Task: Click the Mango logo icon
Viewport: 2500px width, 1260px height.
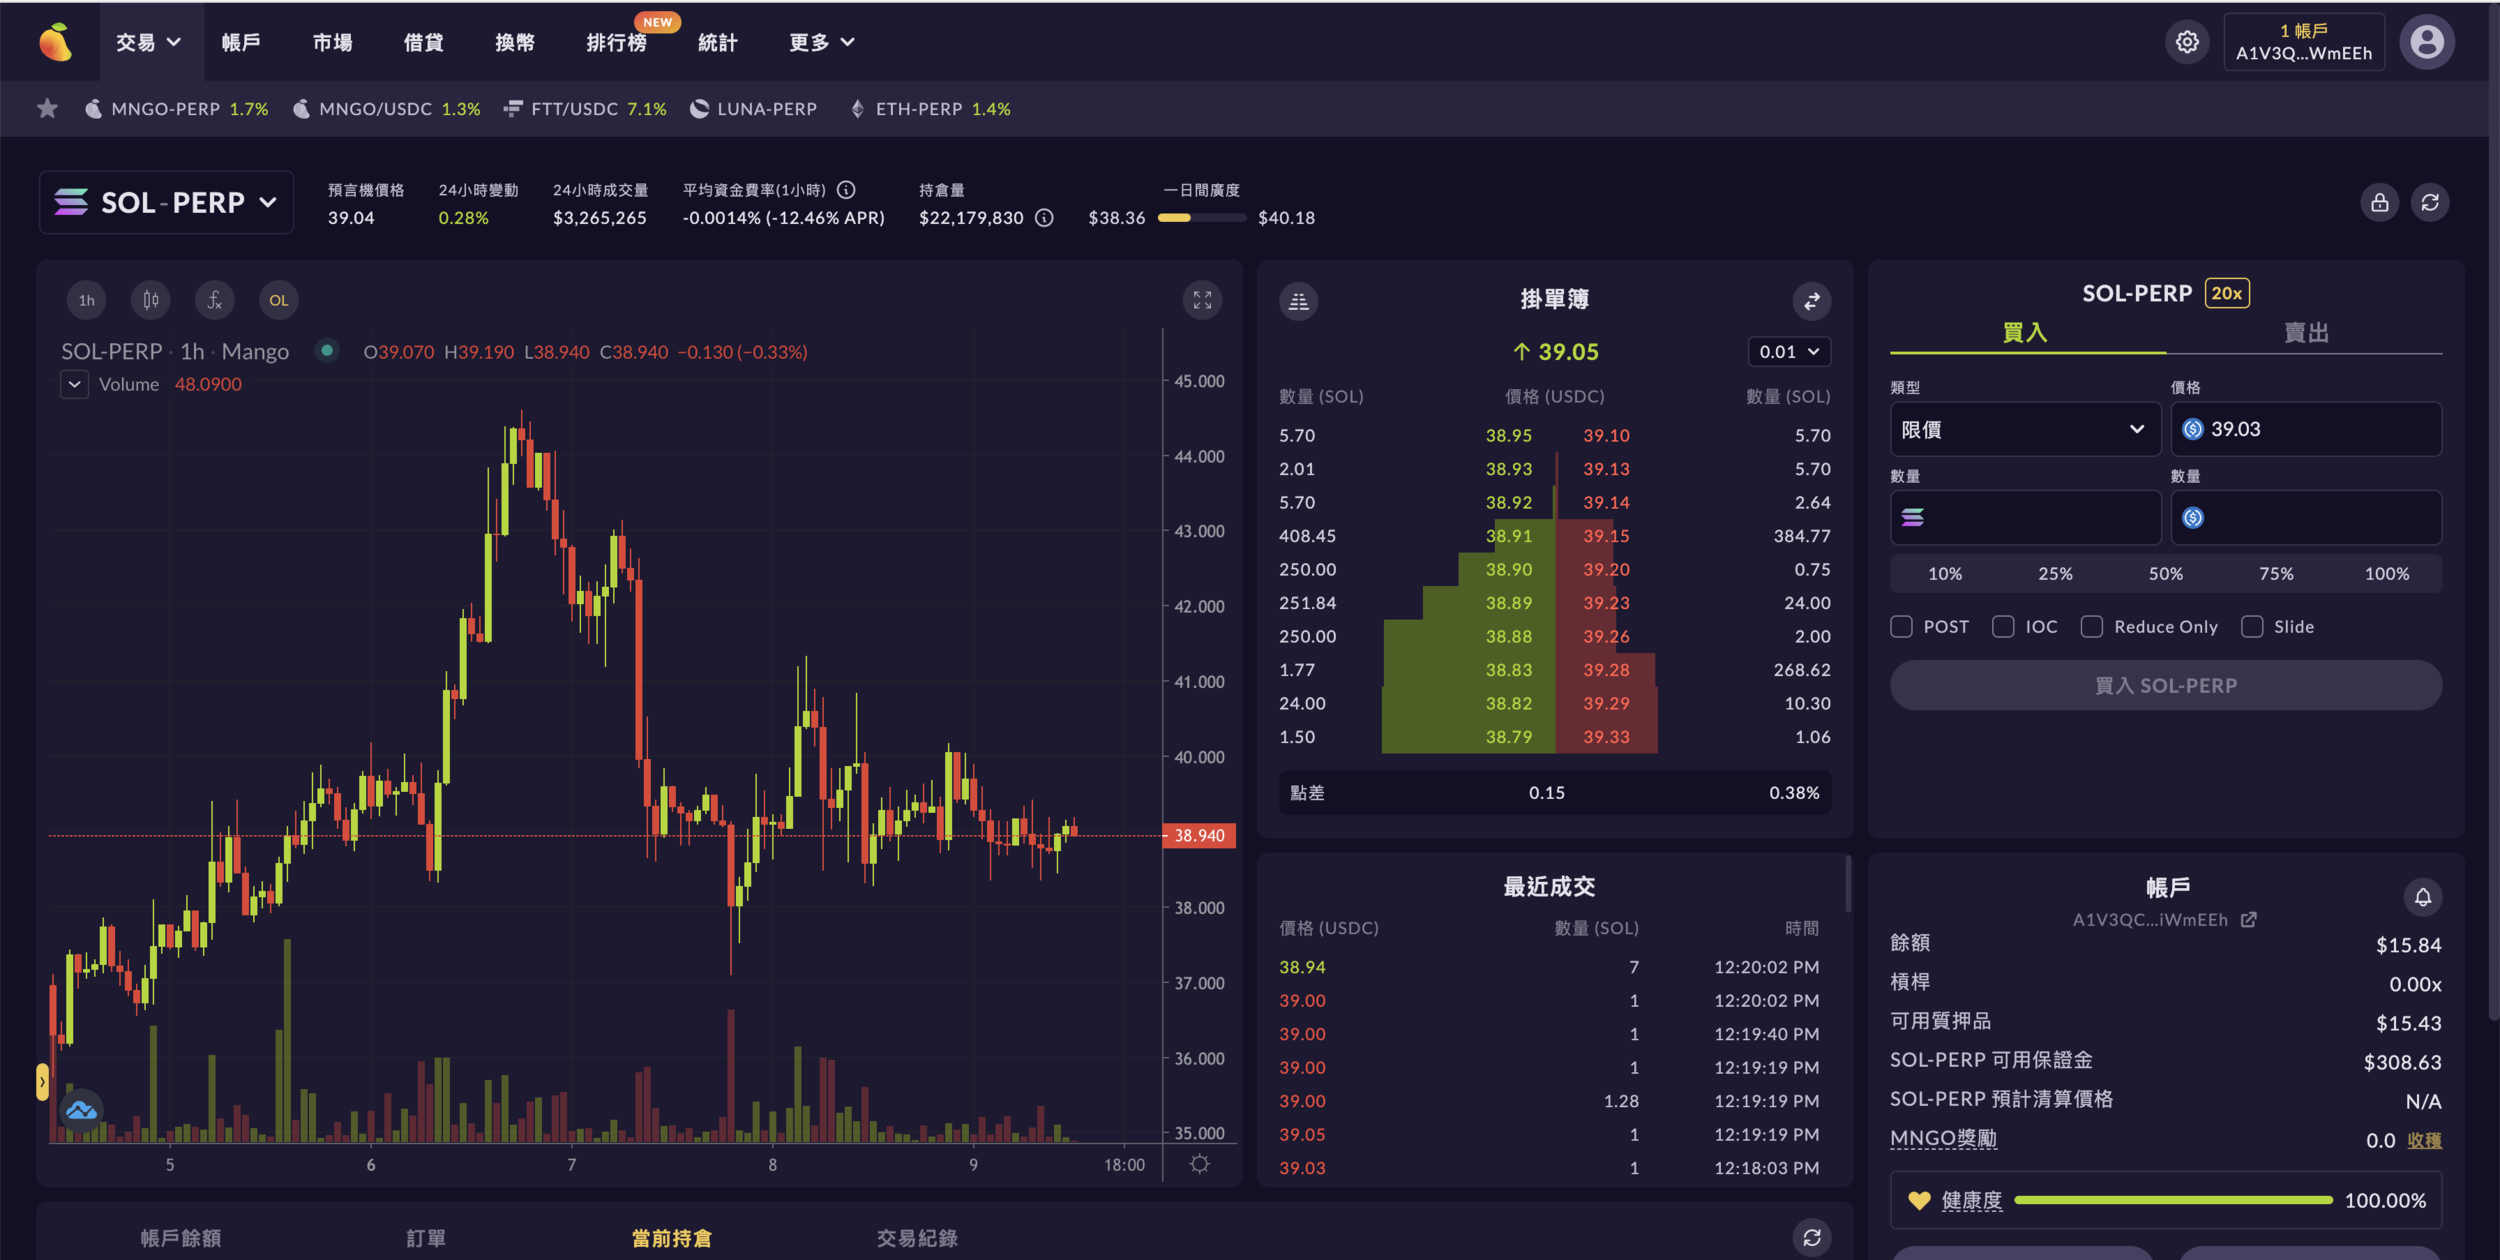Action: tap(56, 42)
